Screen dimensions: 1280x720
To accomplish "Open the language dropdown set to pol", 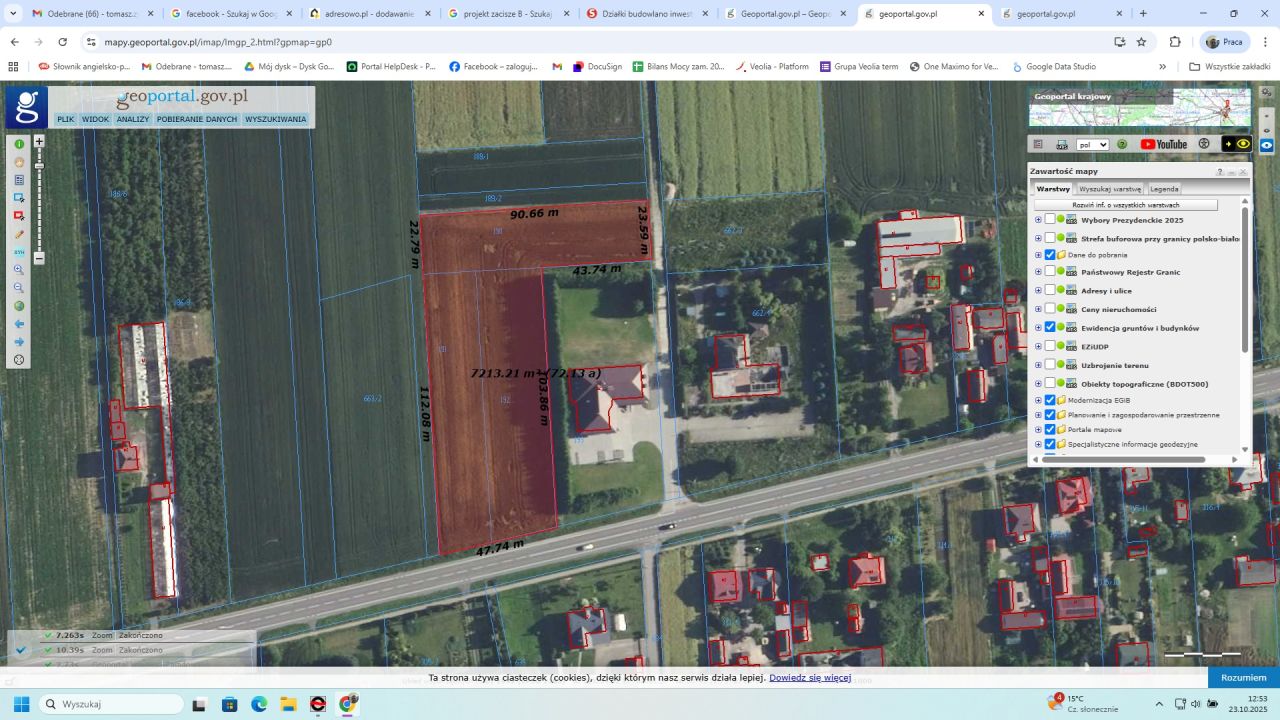I will click(x=1092, y=144).
